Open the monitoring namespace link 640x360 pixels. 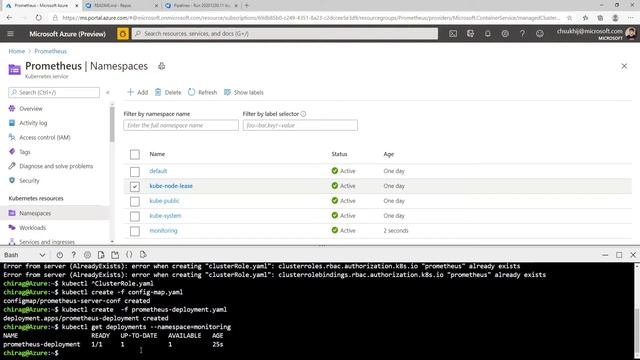163,231
